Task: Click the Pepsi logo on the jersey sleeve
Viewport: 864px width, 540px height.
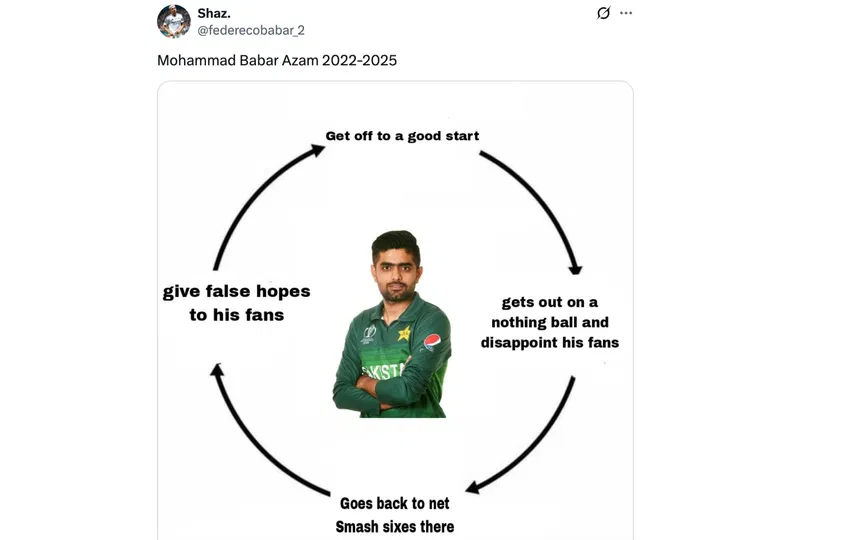Action: tap(432, 342)
